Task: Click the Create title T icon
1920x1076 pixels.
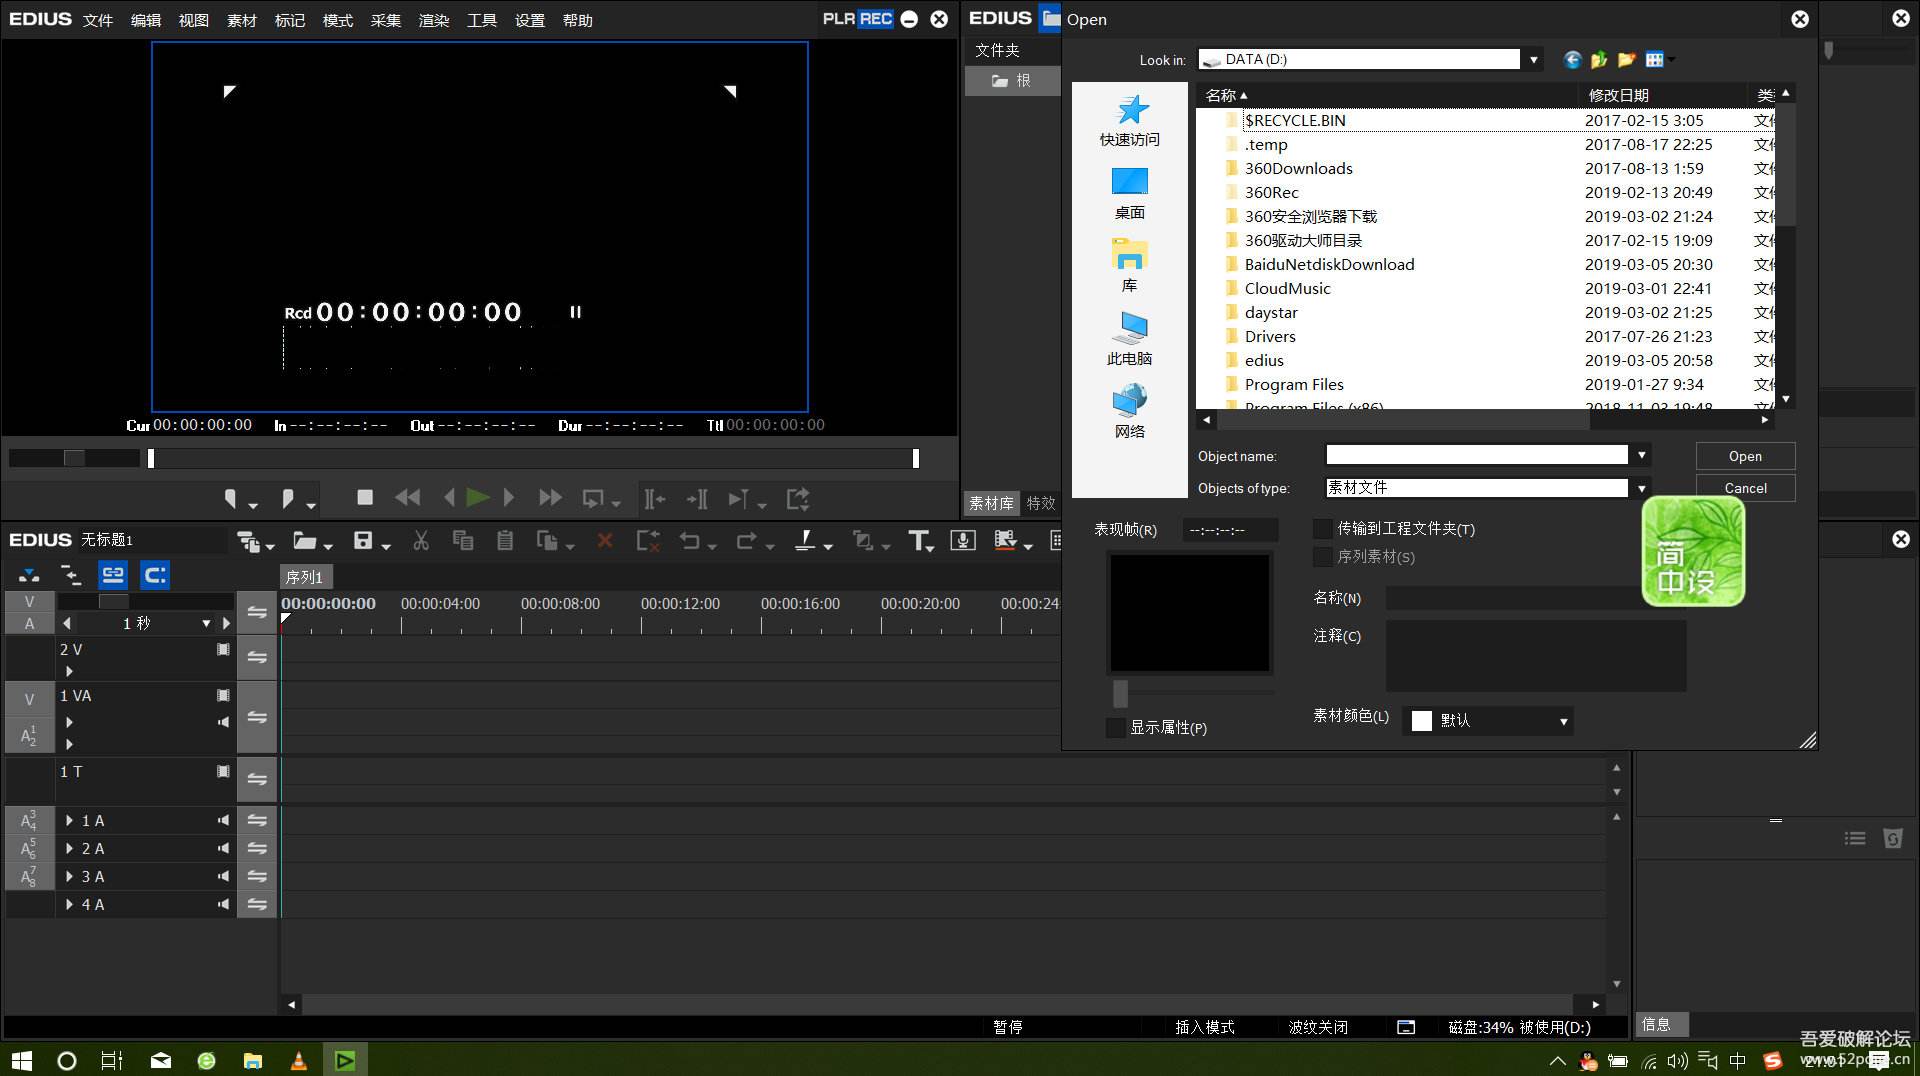Action: pyautogui.click(x=919, y=541)
